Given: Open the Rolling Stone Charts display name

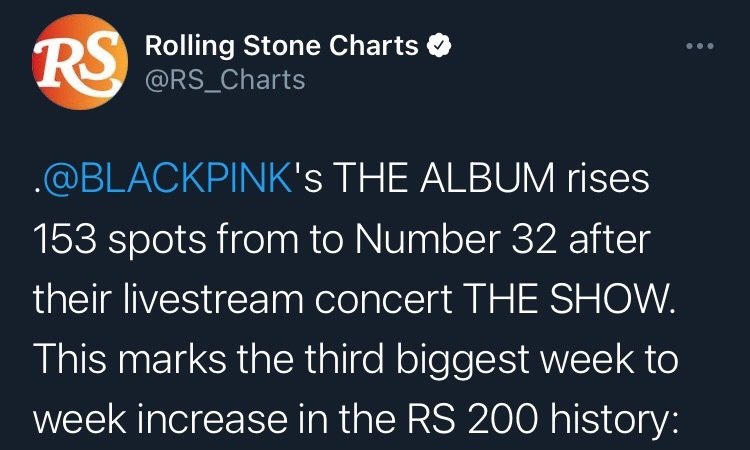Looking at the screenshot, I should (x=284, y=45).
